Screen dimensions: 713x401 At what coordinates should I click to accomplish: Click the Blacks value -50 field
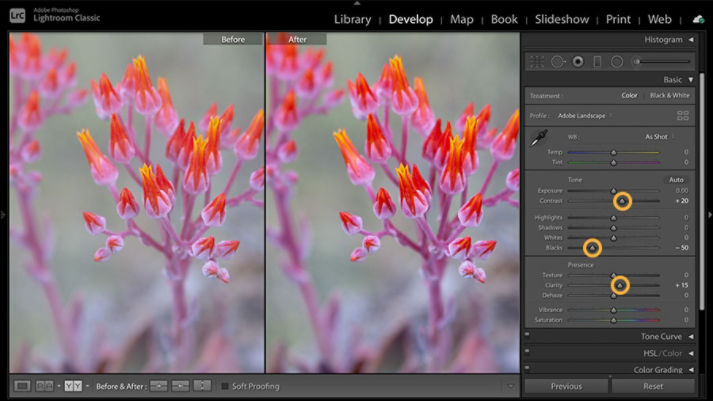682,248
